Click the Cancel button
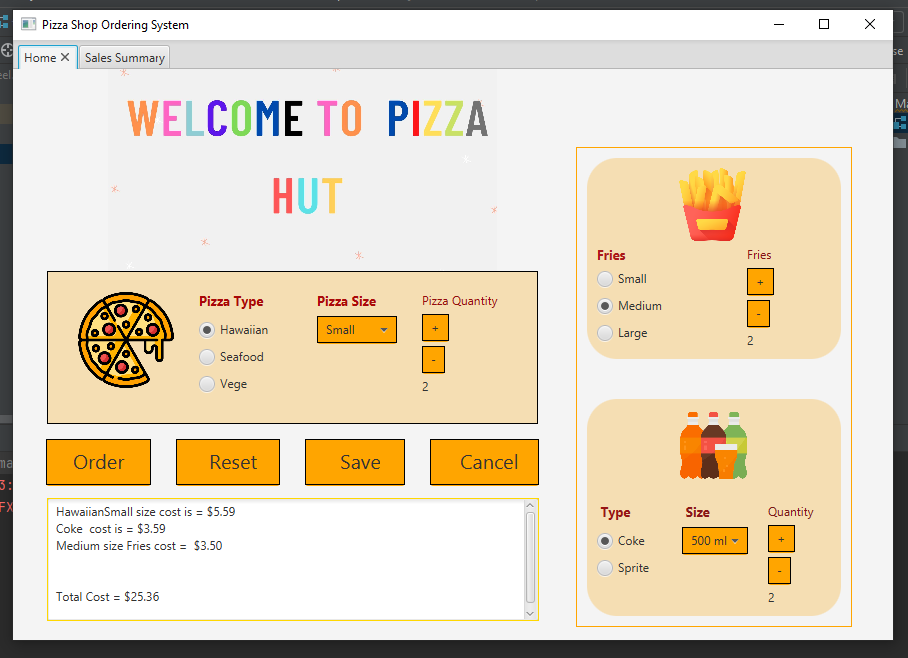Viewport: 908px width, 658px height. pyautogui.click(x=484, y=462)
